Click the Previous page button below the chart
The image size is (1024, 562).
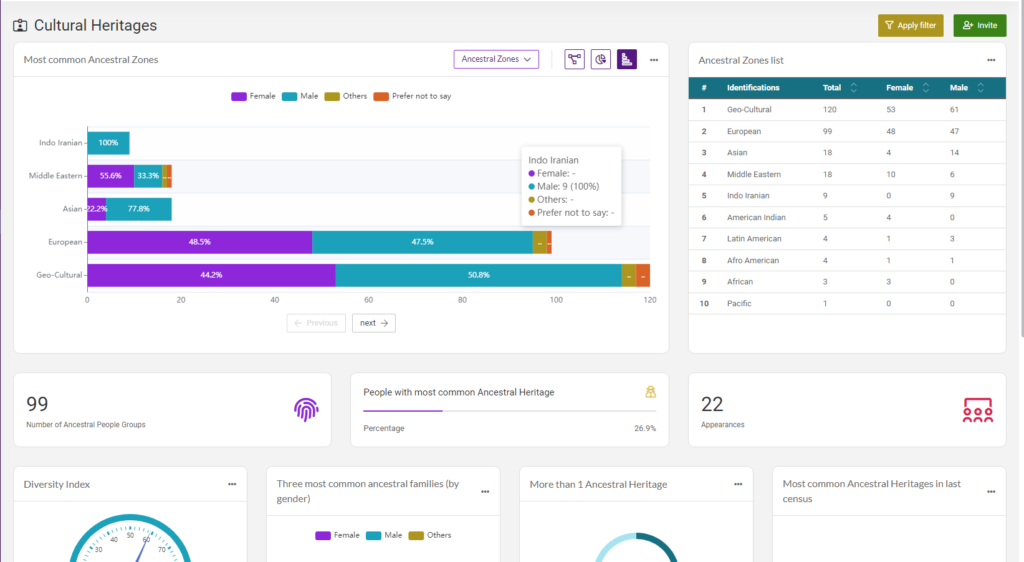(x=316, y=323)
